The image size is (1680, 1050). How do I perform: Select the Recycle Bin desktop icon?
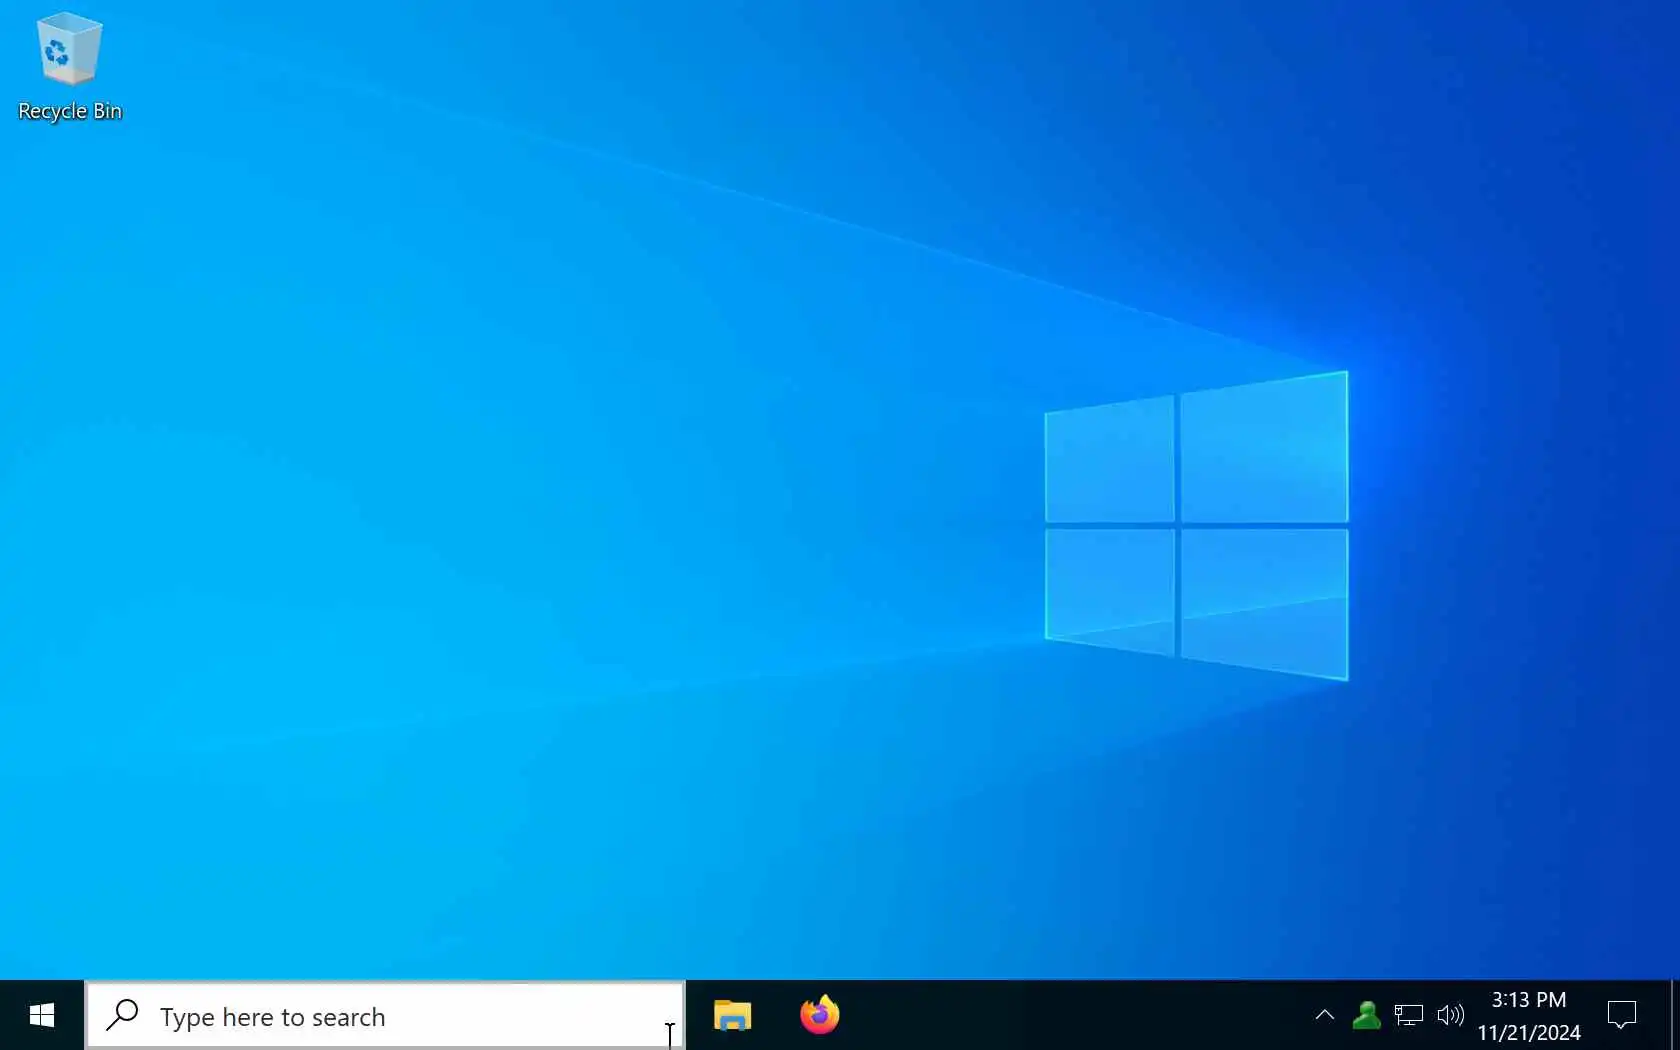69,67
